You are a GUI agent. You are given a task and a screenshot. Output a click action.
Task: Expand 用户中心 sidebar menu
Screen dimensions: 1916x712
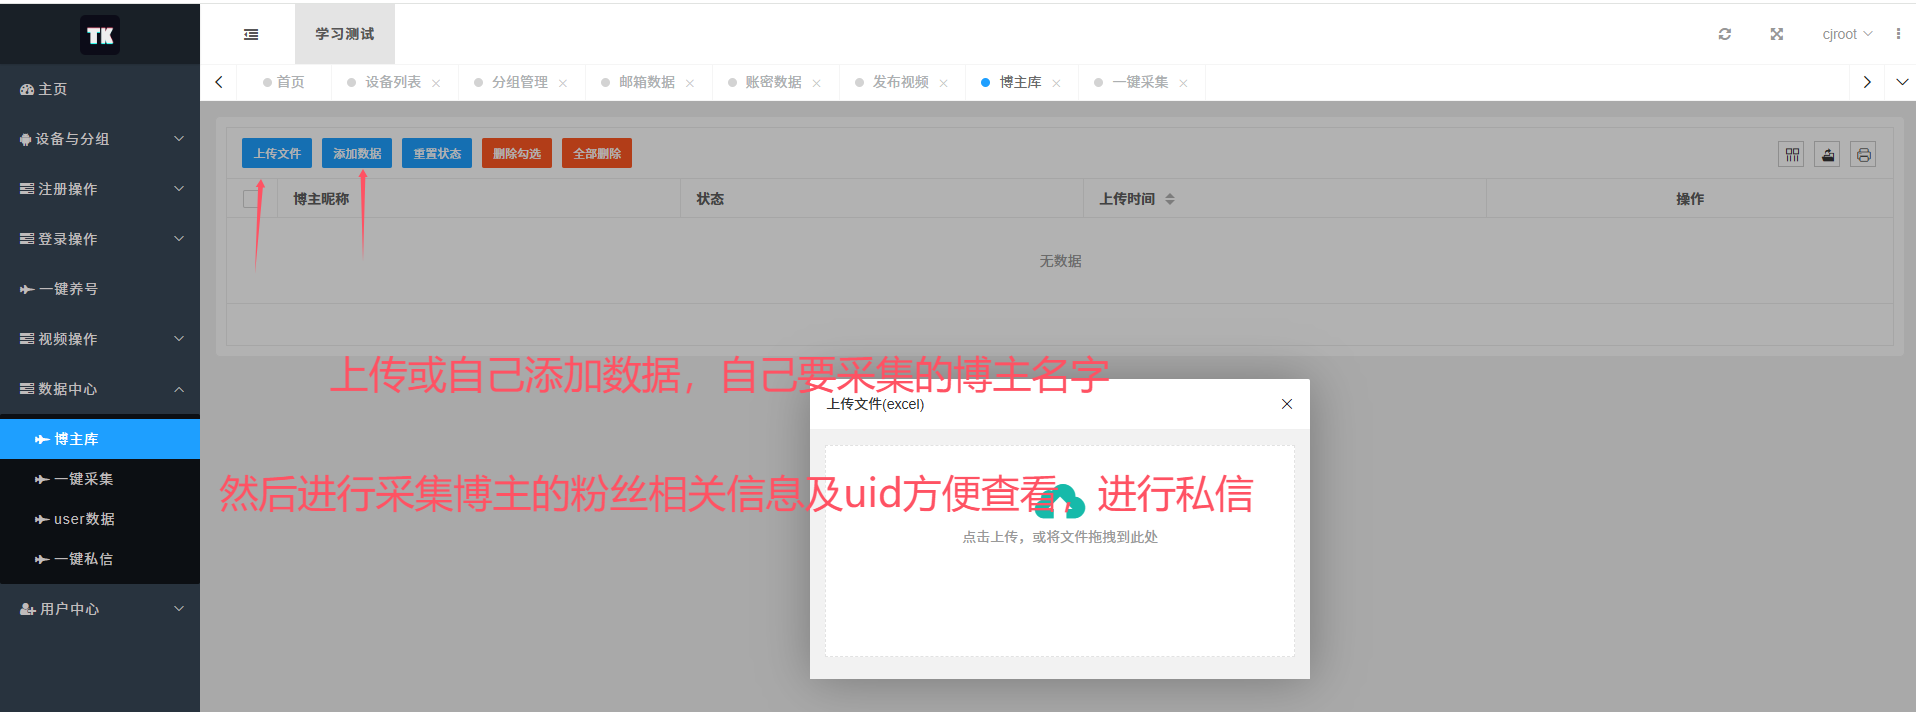(100, 609)
